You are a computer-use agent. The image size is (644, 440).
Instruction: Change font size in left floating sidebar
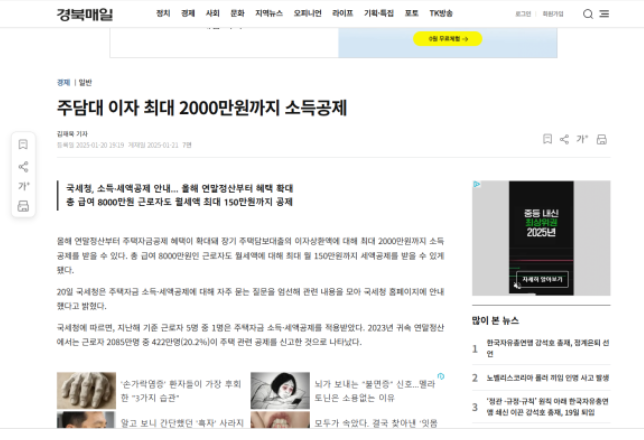pos(24,186)
